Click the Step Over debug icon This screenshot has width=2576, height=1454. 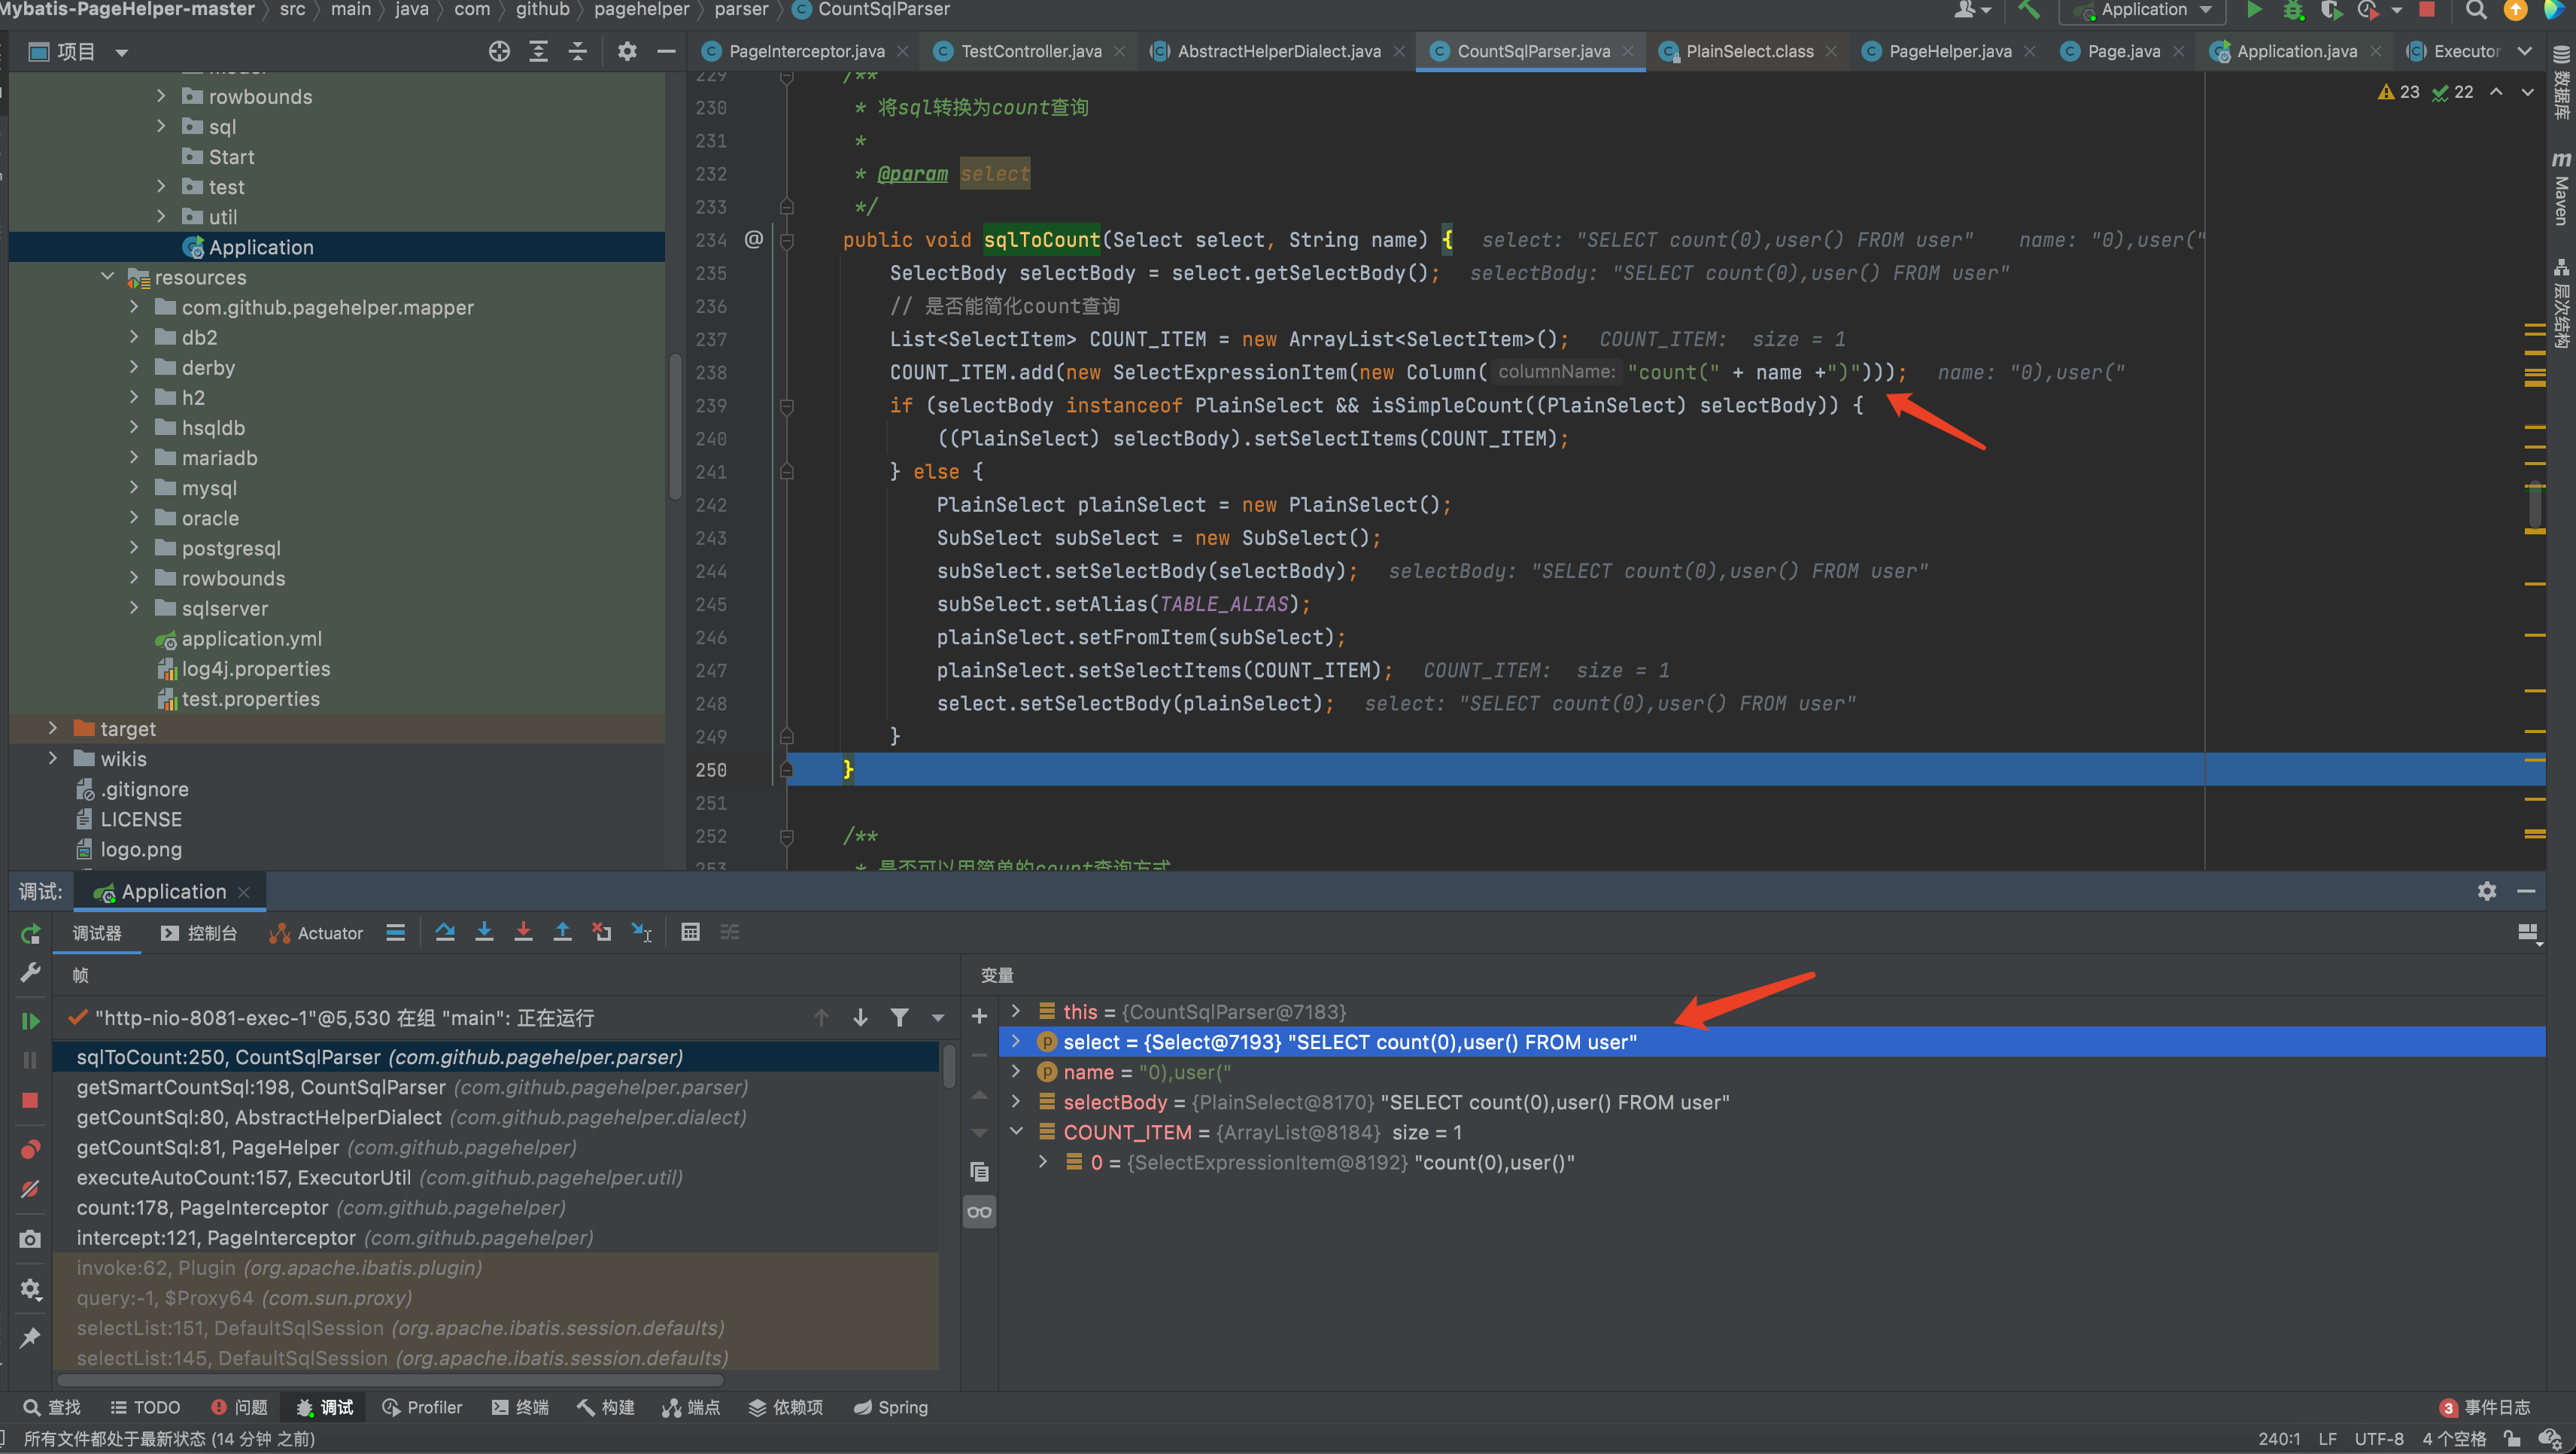(x=445, y=932)
